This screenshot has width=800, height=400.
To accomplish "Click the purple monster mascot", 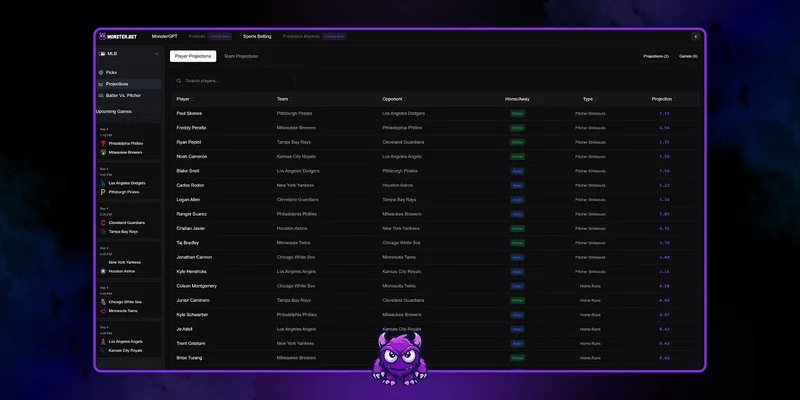I will click(x=400, y=359).
